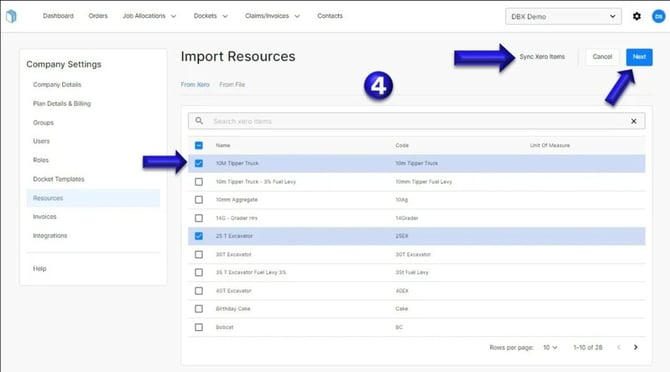The height and width of the screenshot is (372, 670).
Task: Click the 25EX code cell
Action: tap(401, 236)
